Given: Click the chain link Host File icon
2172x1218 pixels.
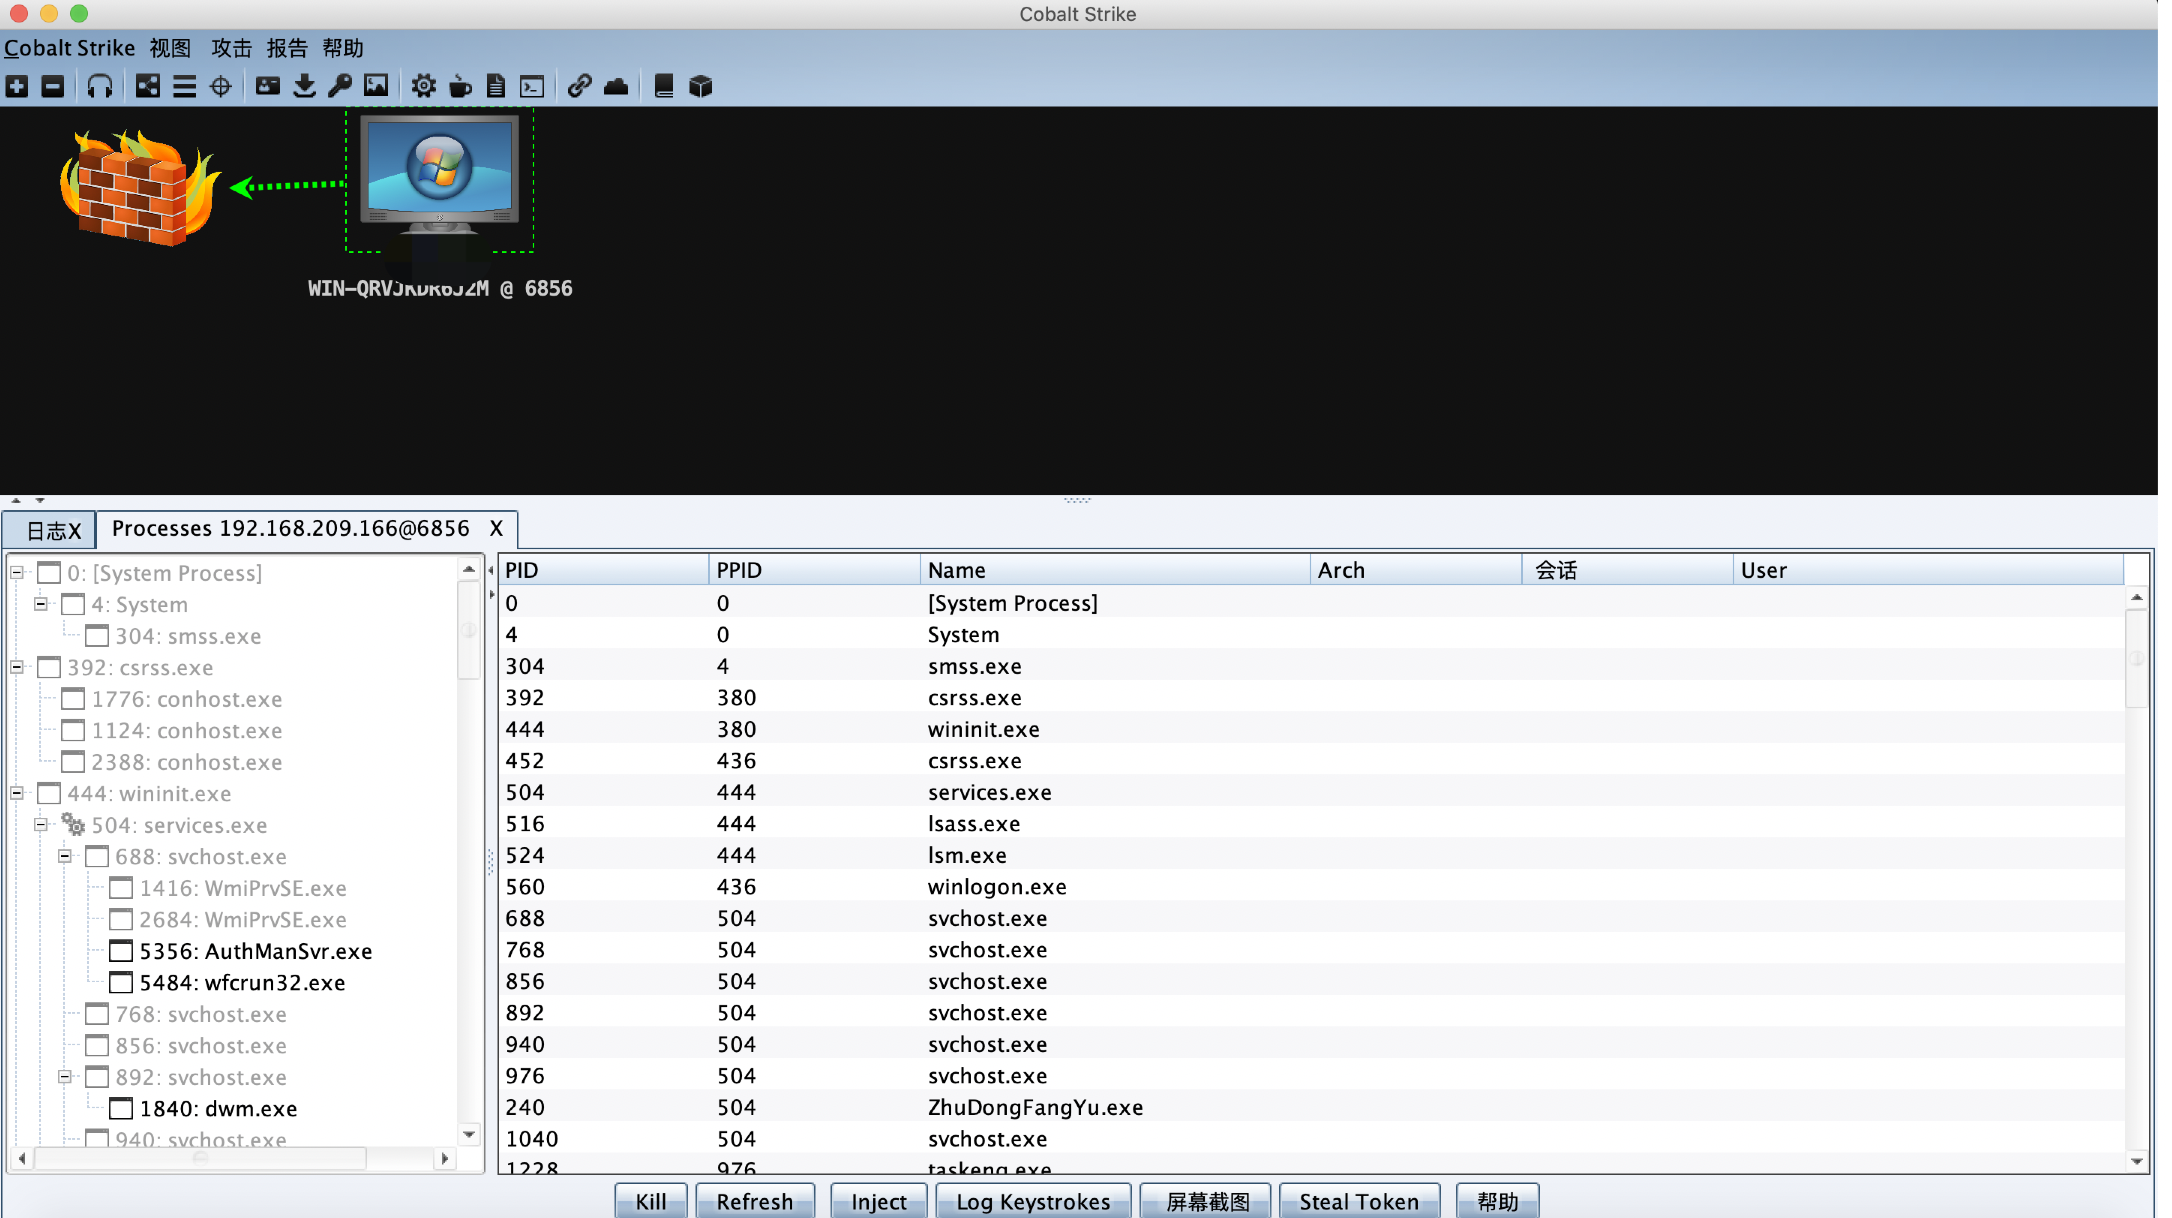Looking at the screenshot, I should pos(579,86).
